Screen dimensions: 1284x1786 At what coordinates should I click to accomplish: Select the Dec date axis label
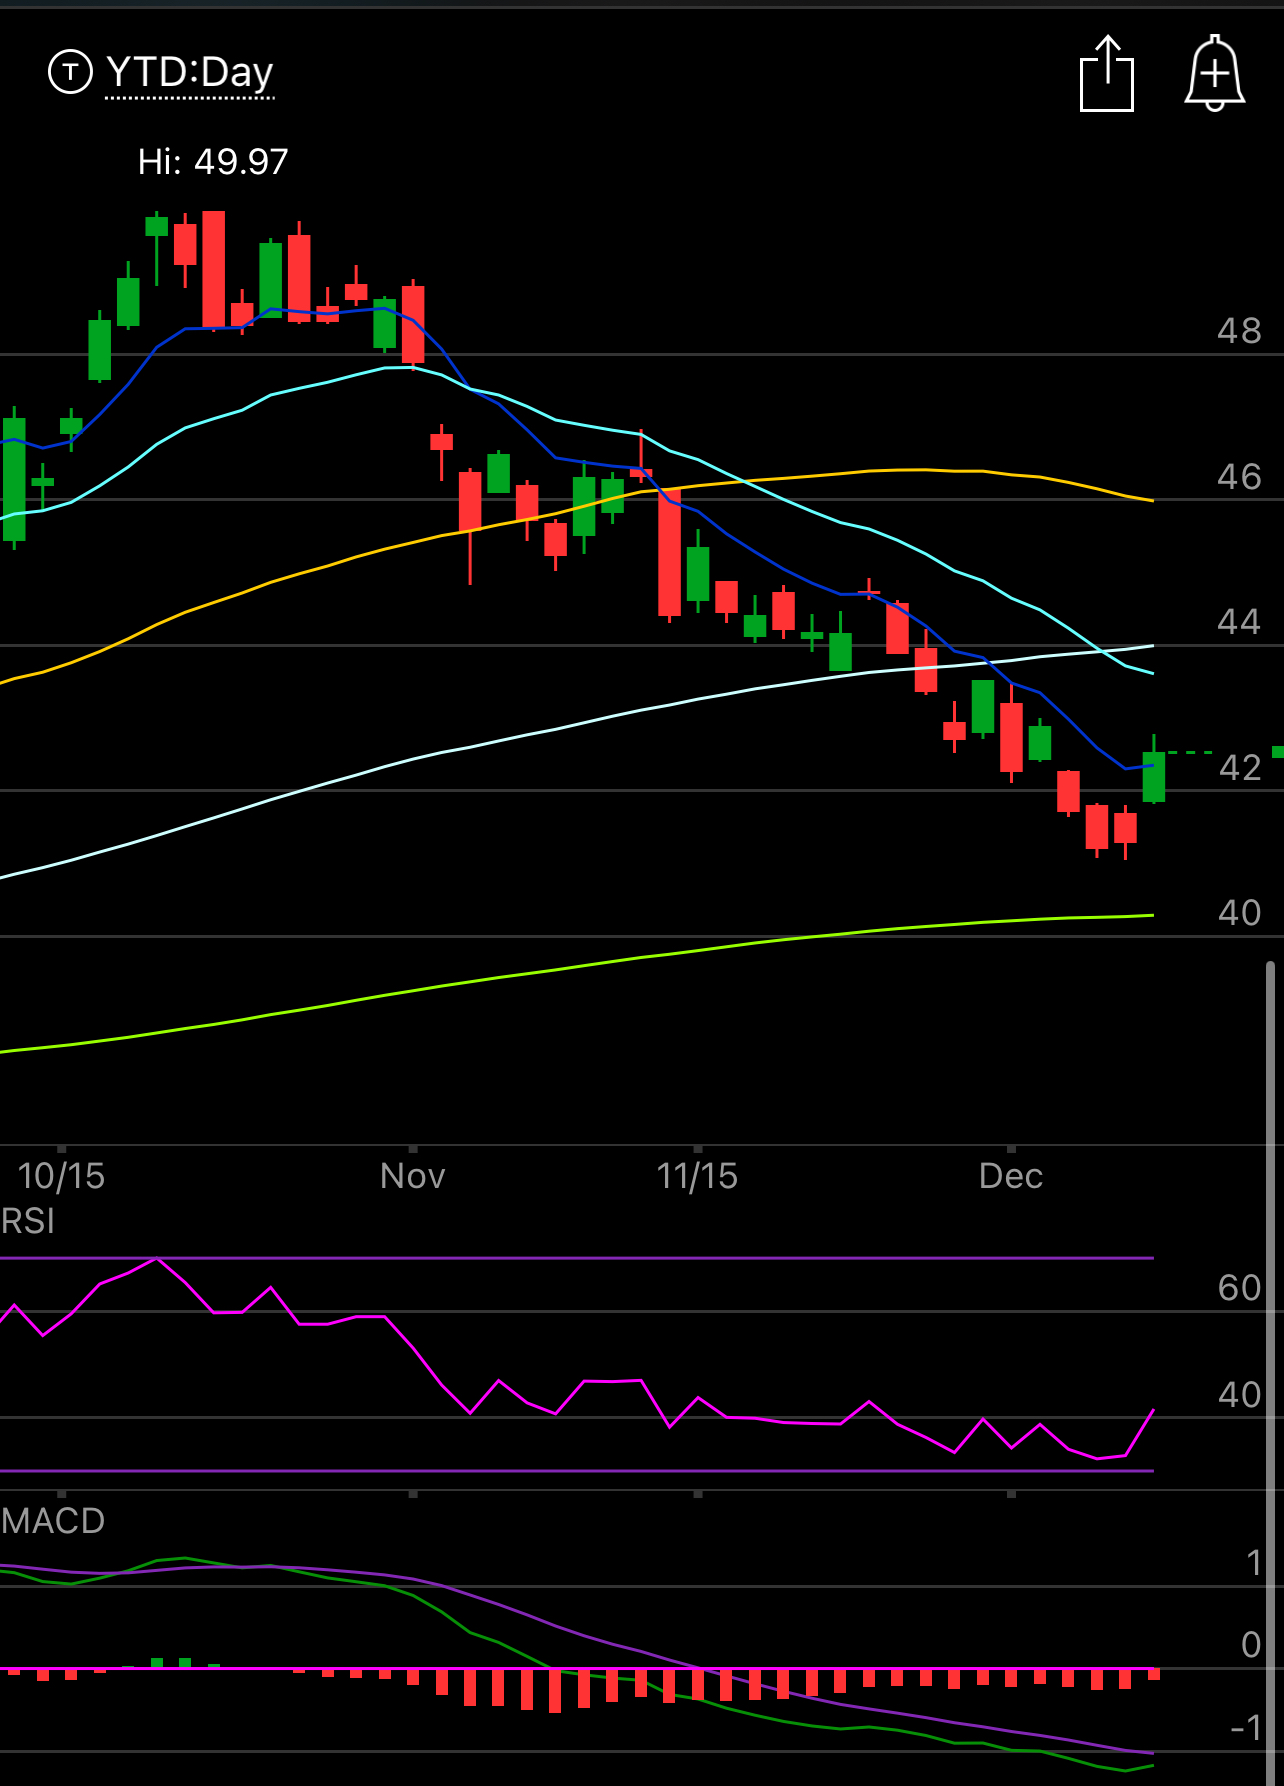click(x=1011, y=1176)
